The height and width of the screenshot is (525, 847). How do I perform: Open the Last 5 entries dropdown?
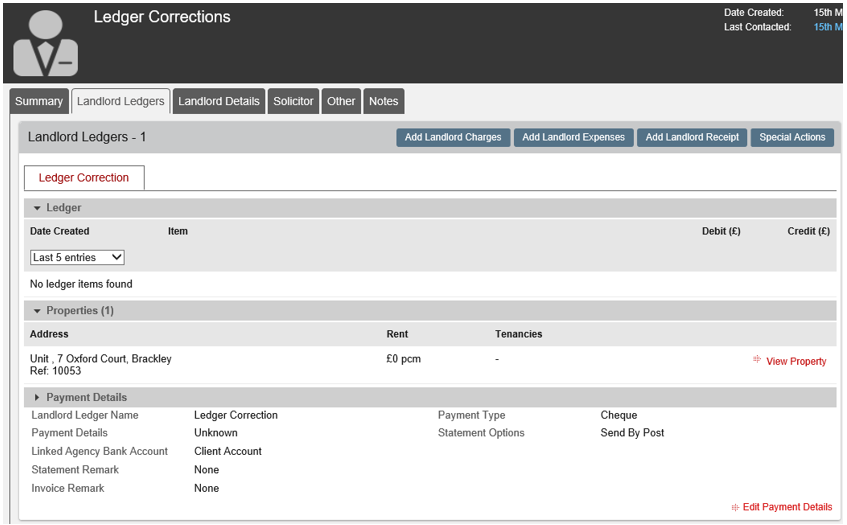click(77, 258)
